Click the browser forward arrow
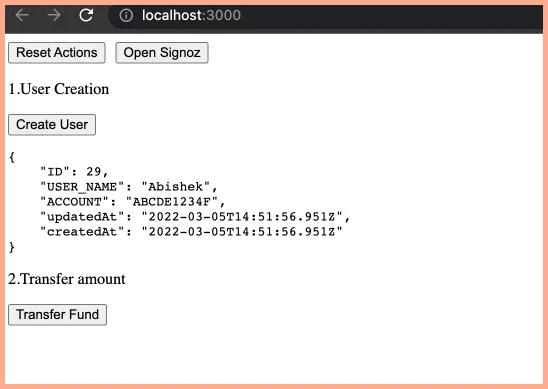The width and height of the screenshot is (548, 389). pyautogui.click(x=54, y=15)
